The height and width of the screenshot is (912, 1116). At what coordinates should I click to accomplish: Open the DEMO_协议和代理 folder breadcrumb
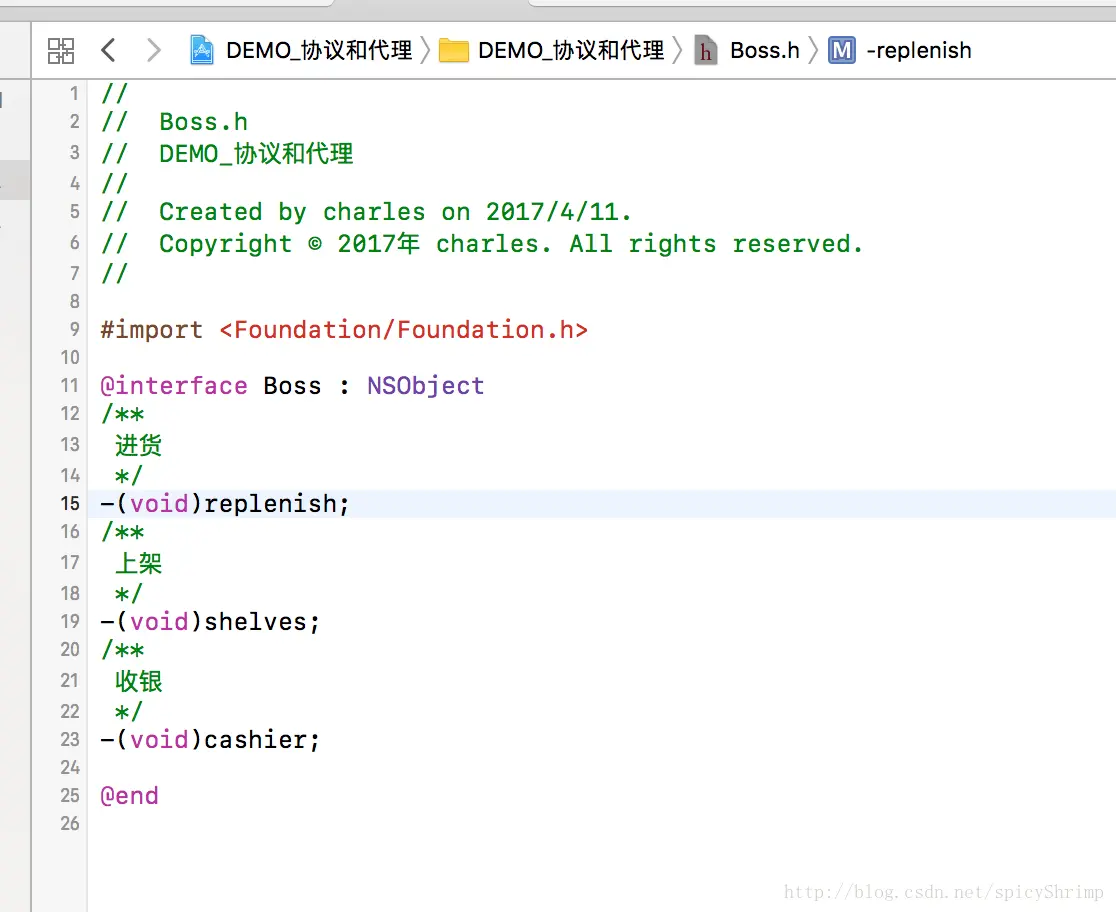coord(571,51)
